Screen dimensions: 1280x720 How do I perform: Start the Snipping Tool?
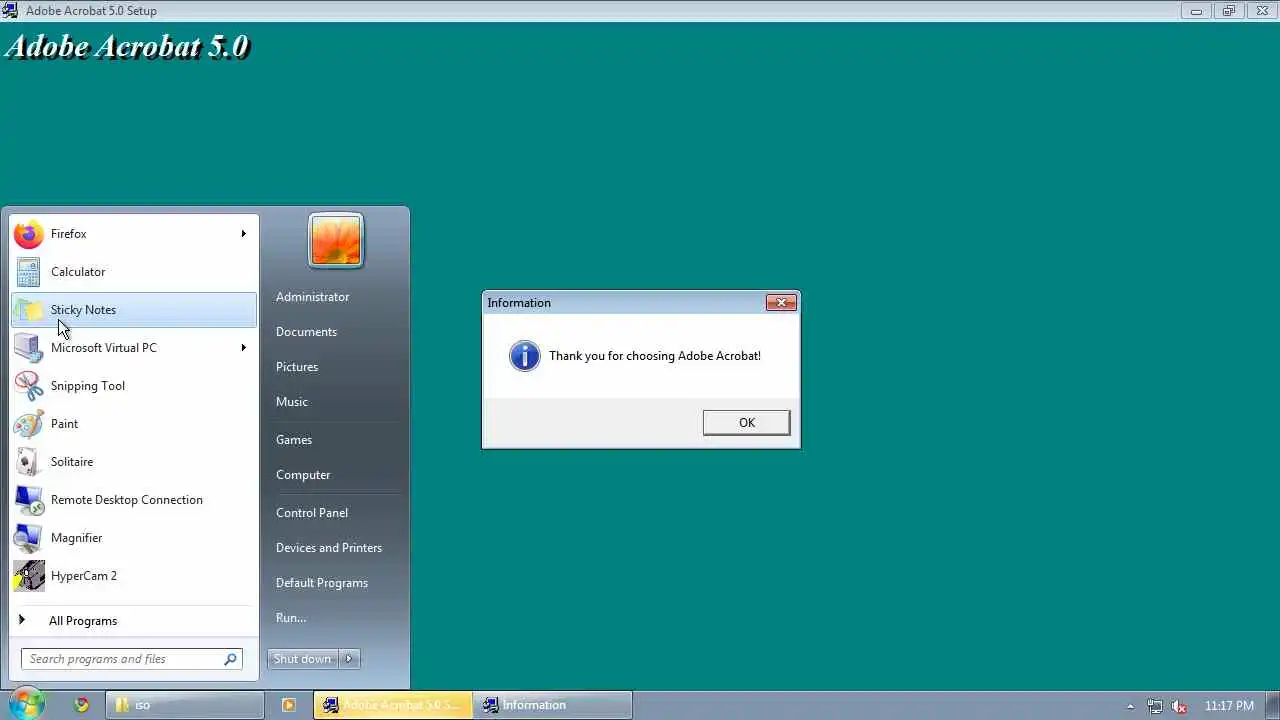click(134, 386)
